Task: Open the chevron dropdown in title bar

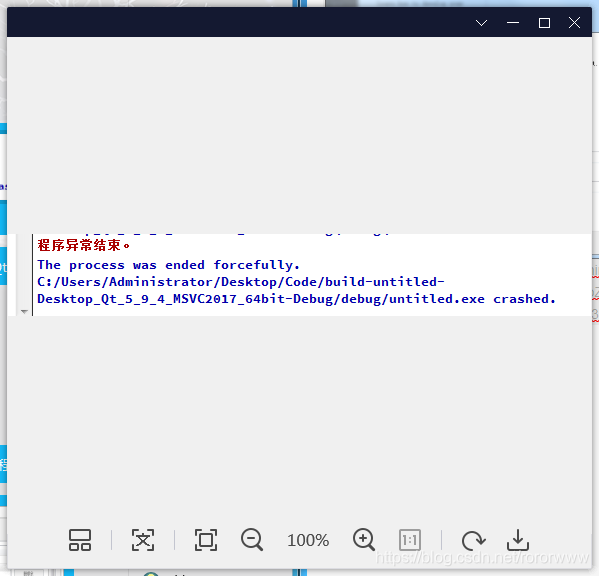Action: [481, 23]
